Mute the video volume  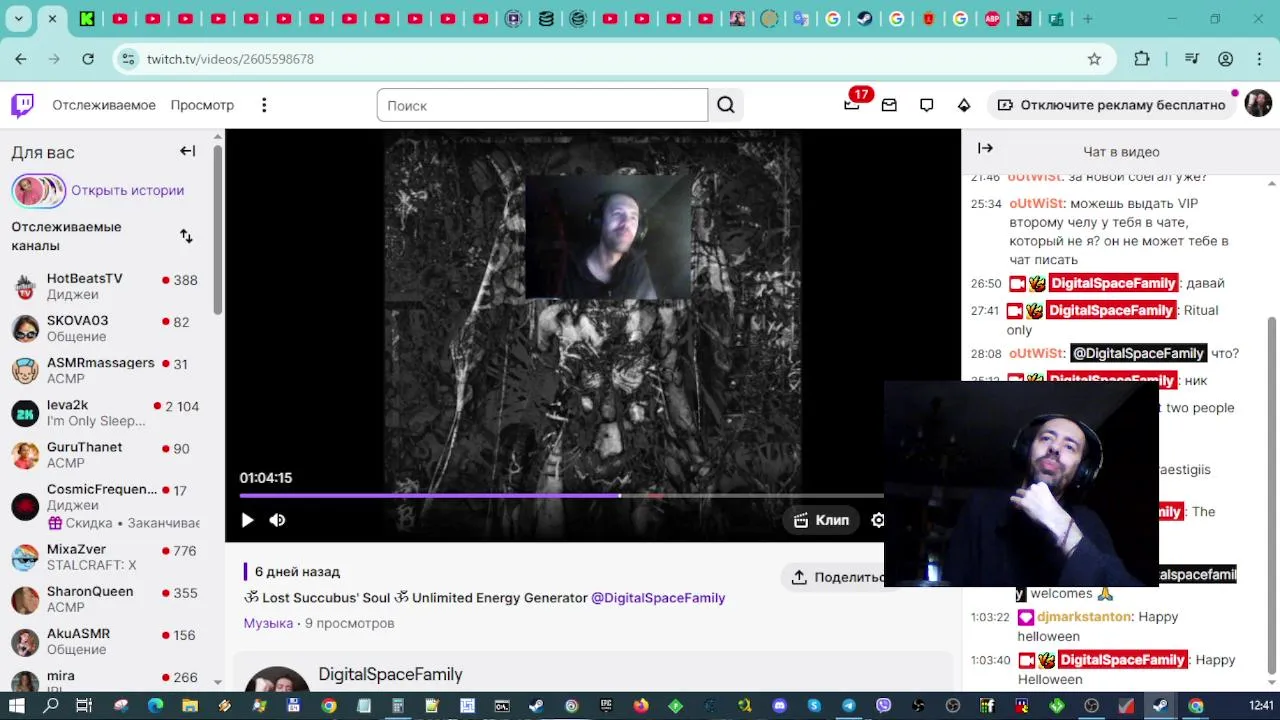pyautogui.click(x=277, y=520)
